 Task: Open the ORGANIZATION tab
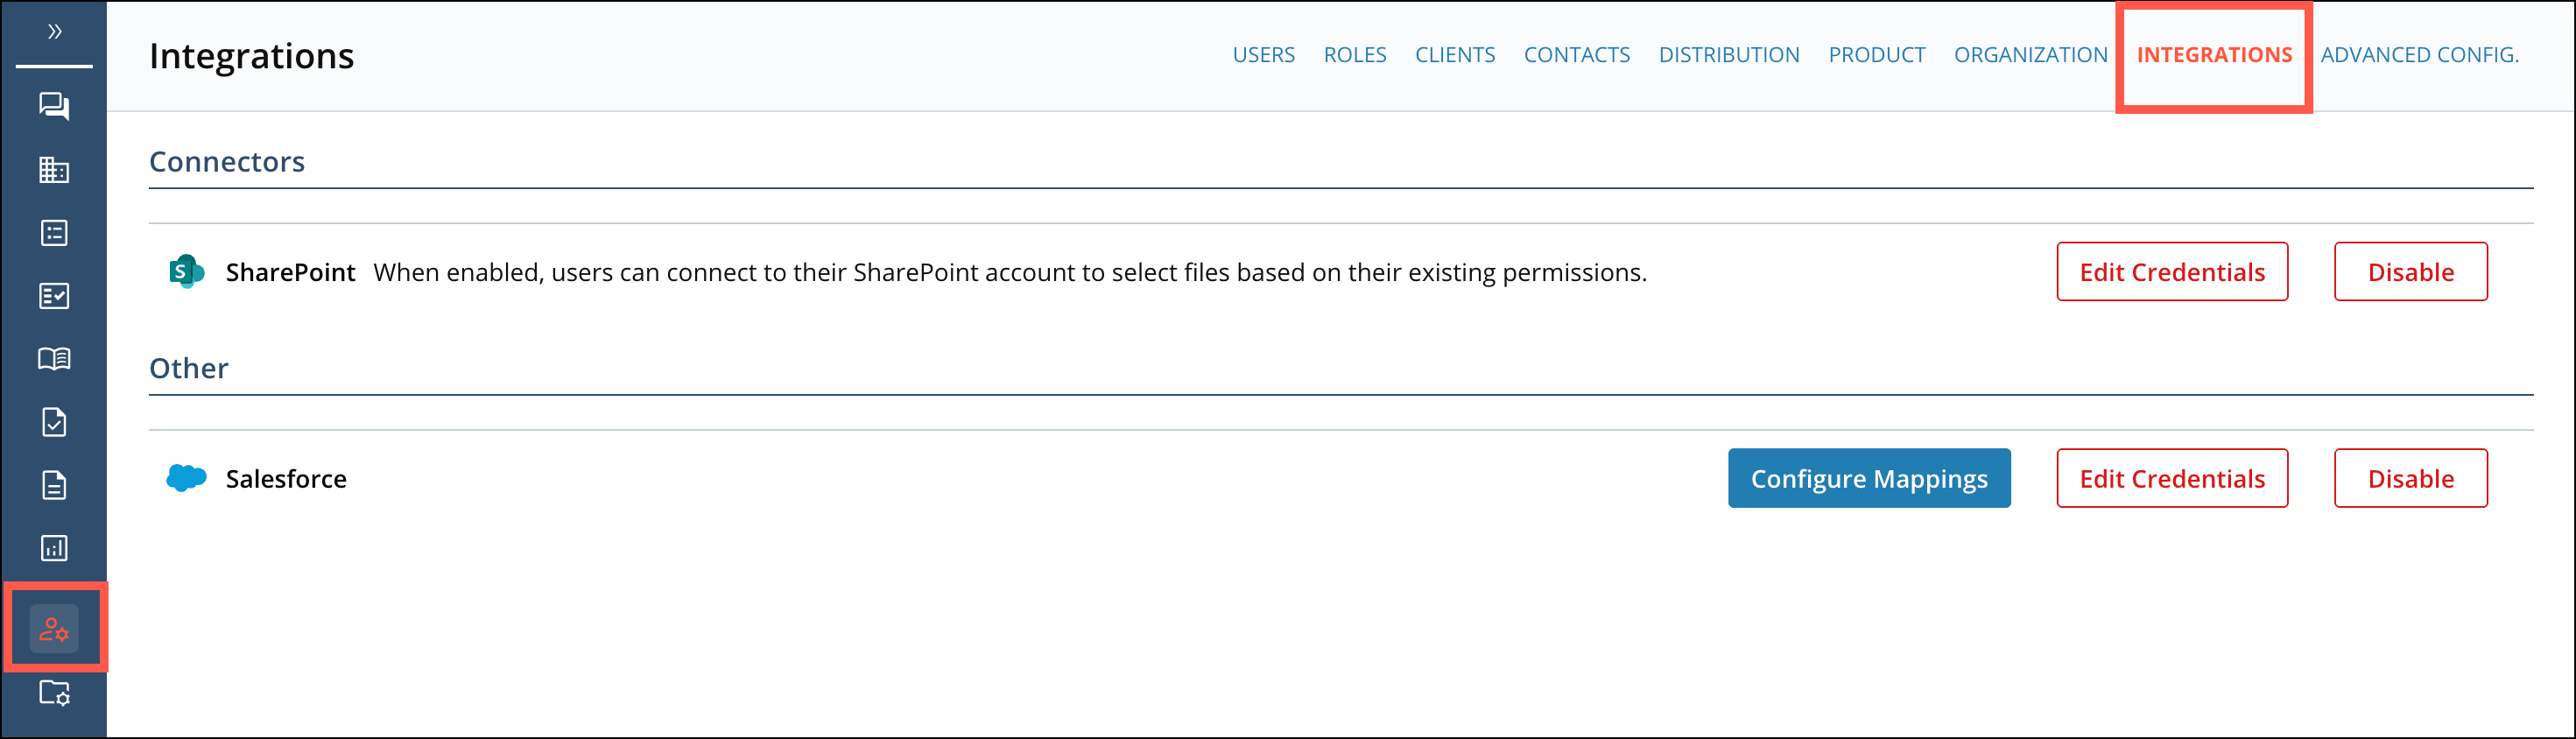pos(2030,55)
